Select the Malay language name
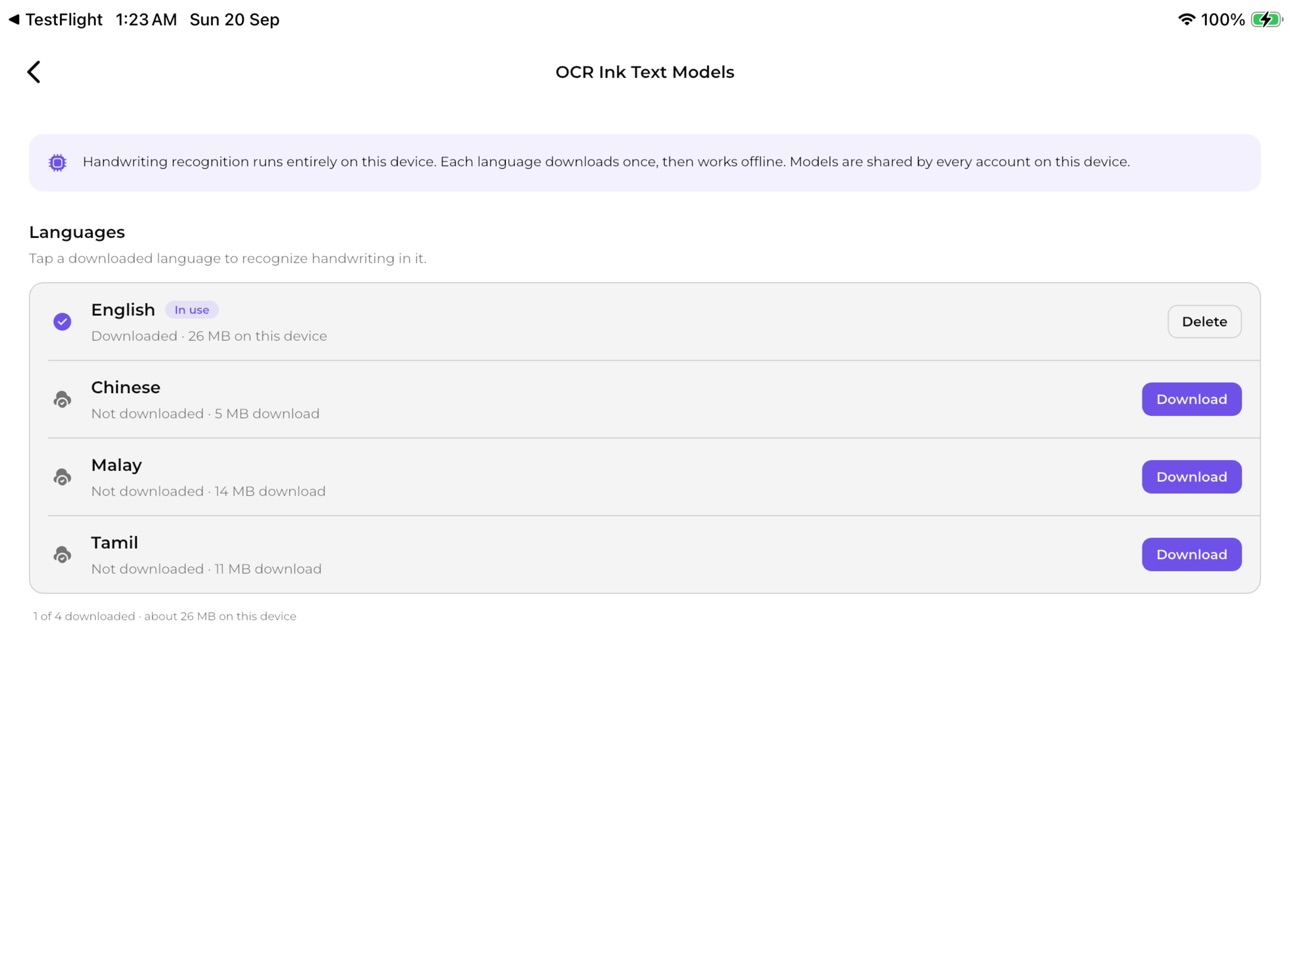1290x968 pixels. pyautogui.click(x=116, y=465)
